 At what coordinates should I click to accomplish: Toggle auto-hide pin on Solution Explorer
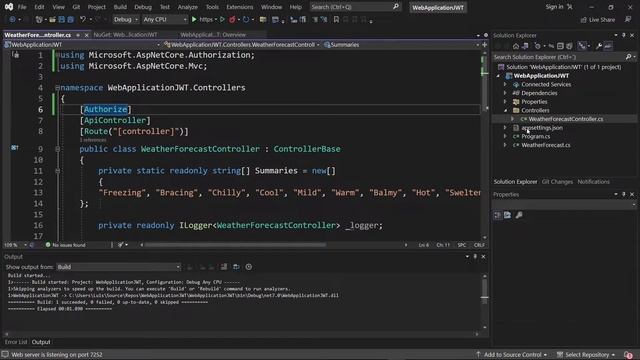[624, 36]
